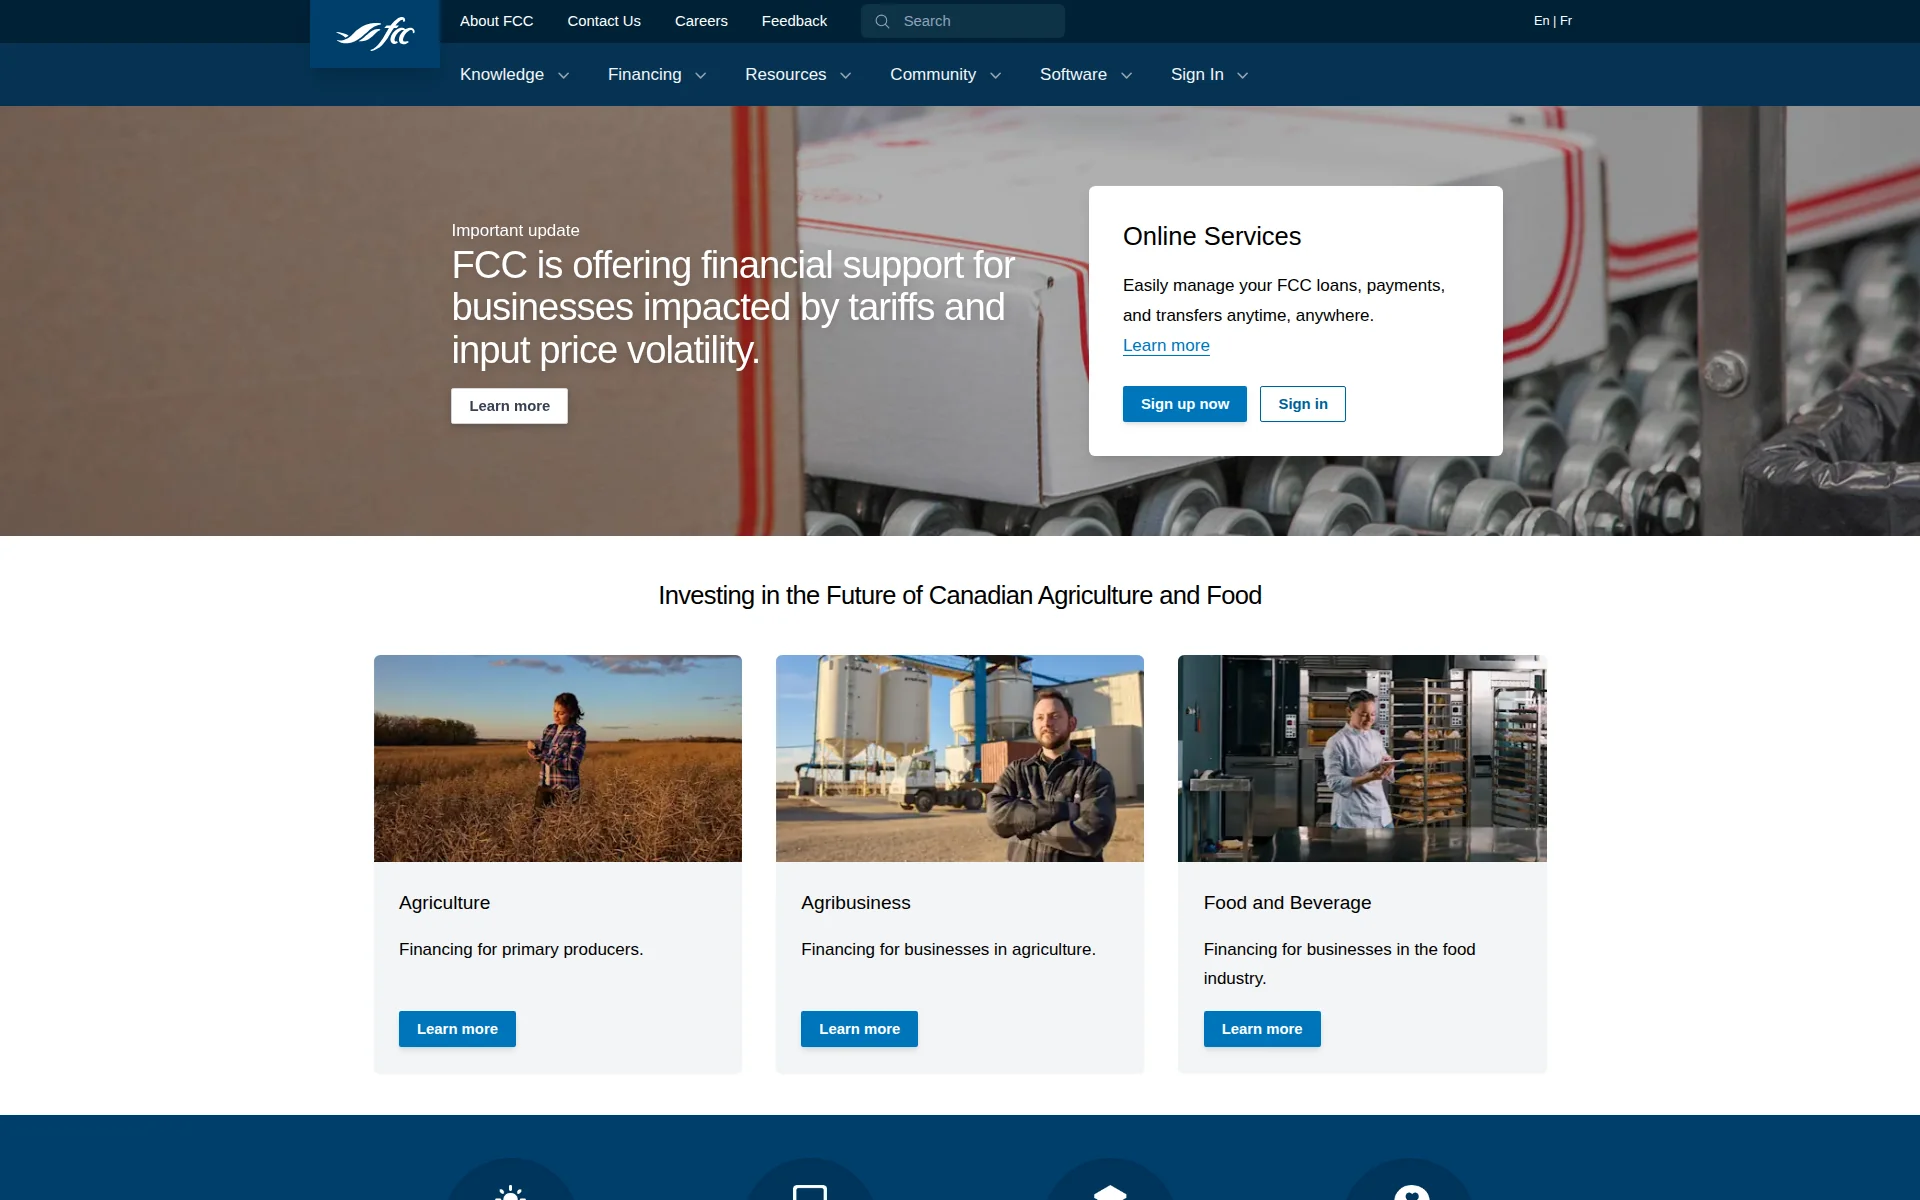Expand the Financing menu chevron
1920x1200 pixels.
tap(700, 75)
